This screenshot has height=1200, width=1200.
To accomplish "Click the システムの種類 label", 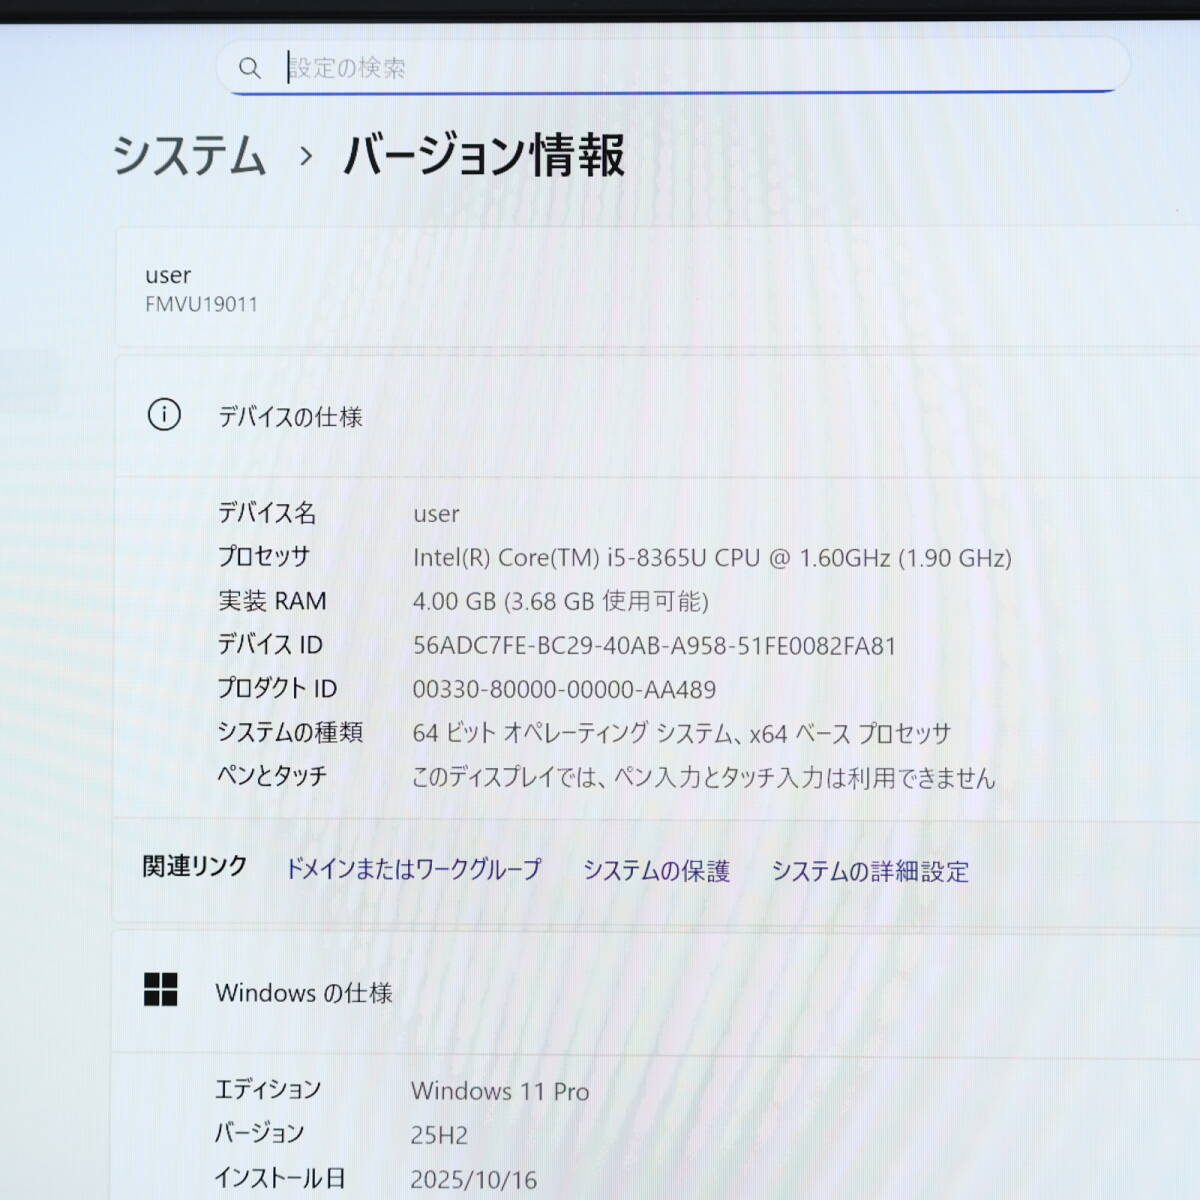I will point(290,732).
